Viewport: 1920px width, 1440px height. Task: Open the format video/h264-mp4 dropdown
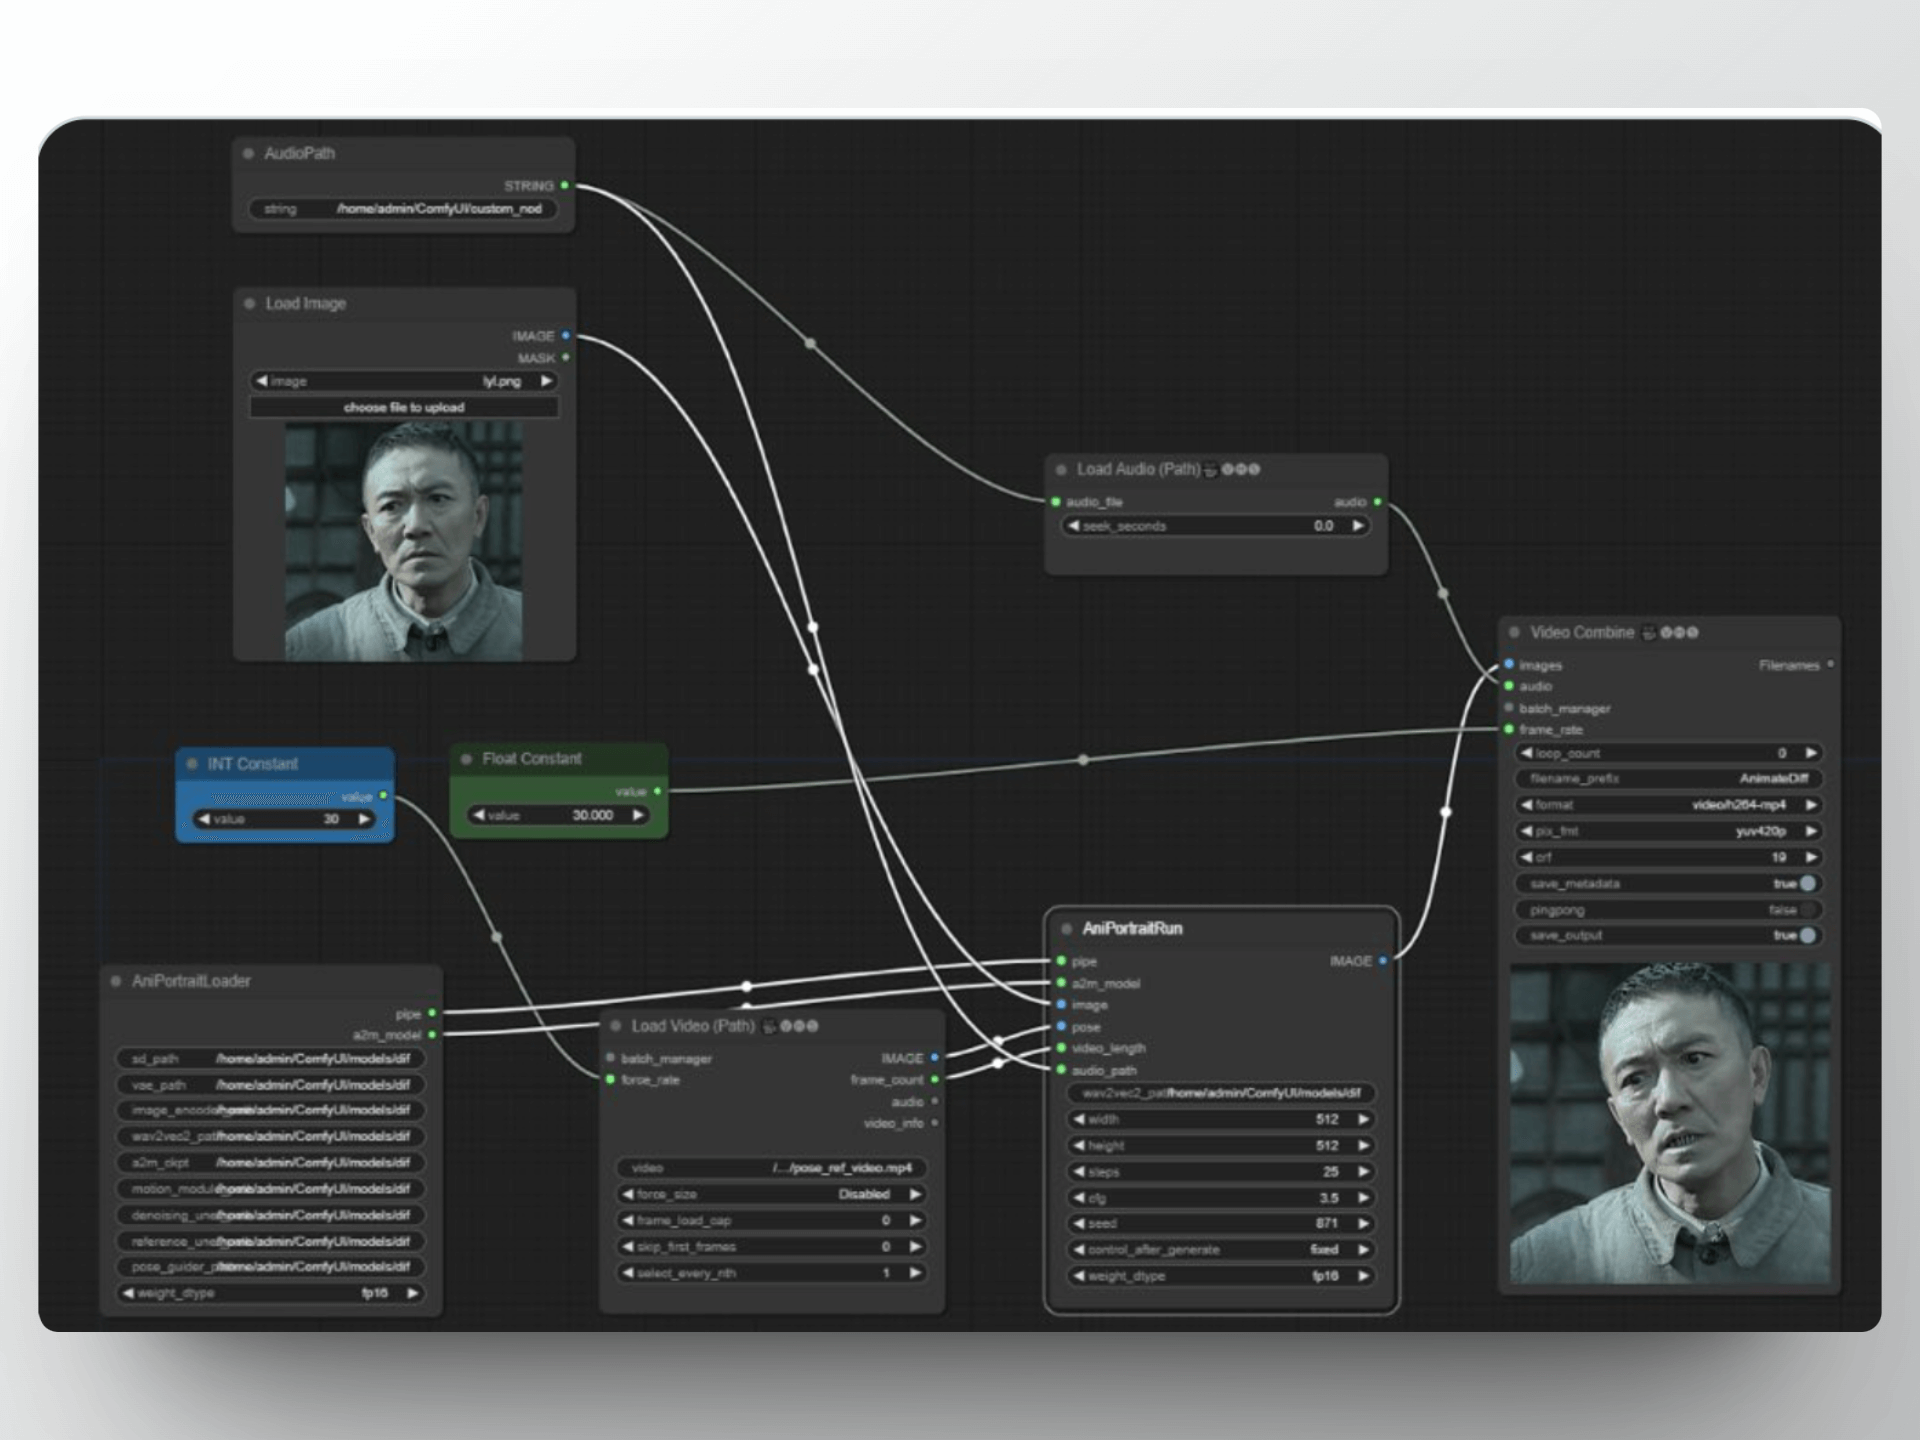(x=1668, y=805)
